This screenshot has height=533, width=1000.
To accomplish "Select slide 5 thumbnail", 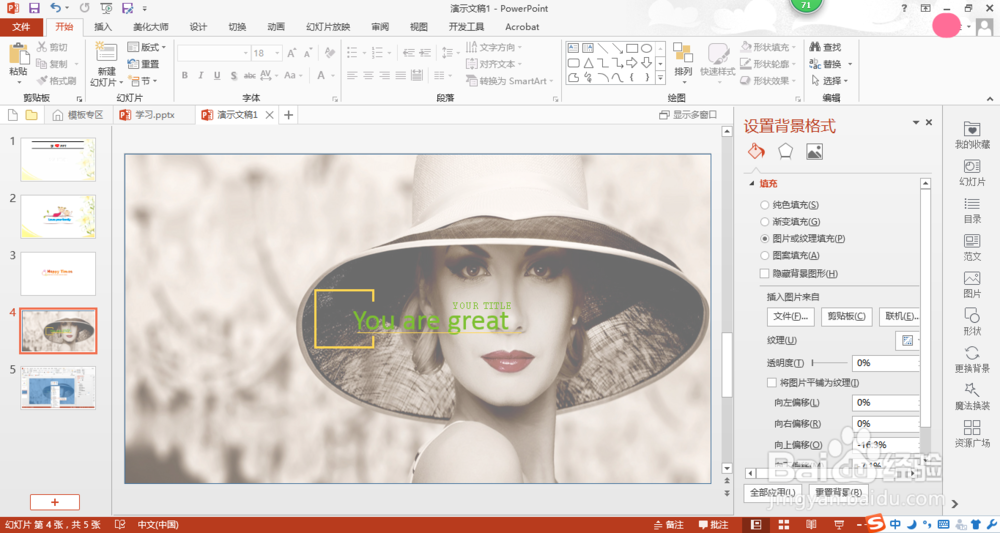I will 58,388.
